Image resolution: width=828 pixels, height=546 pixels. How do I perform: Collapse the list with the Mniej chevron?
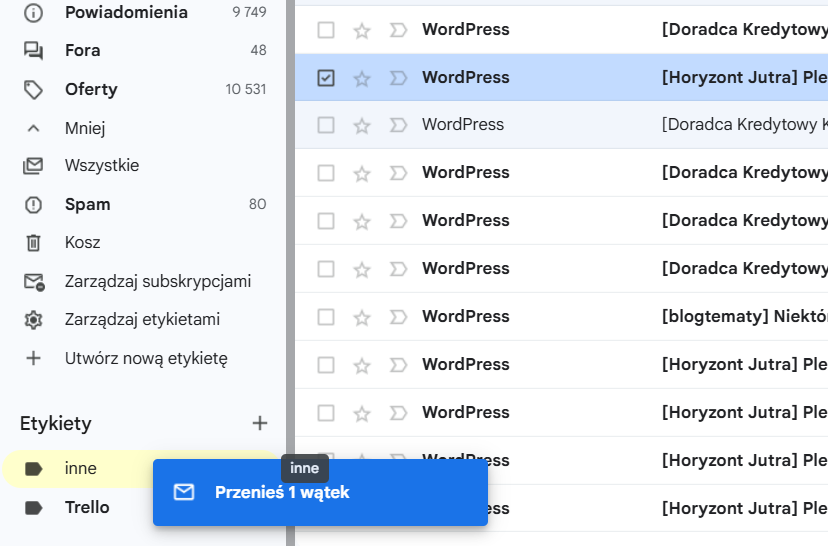33,128
